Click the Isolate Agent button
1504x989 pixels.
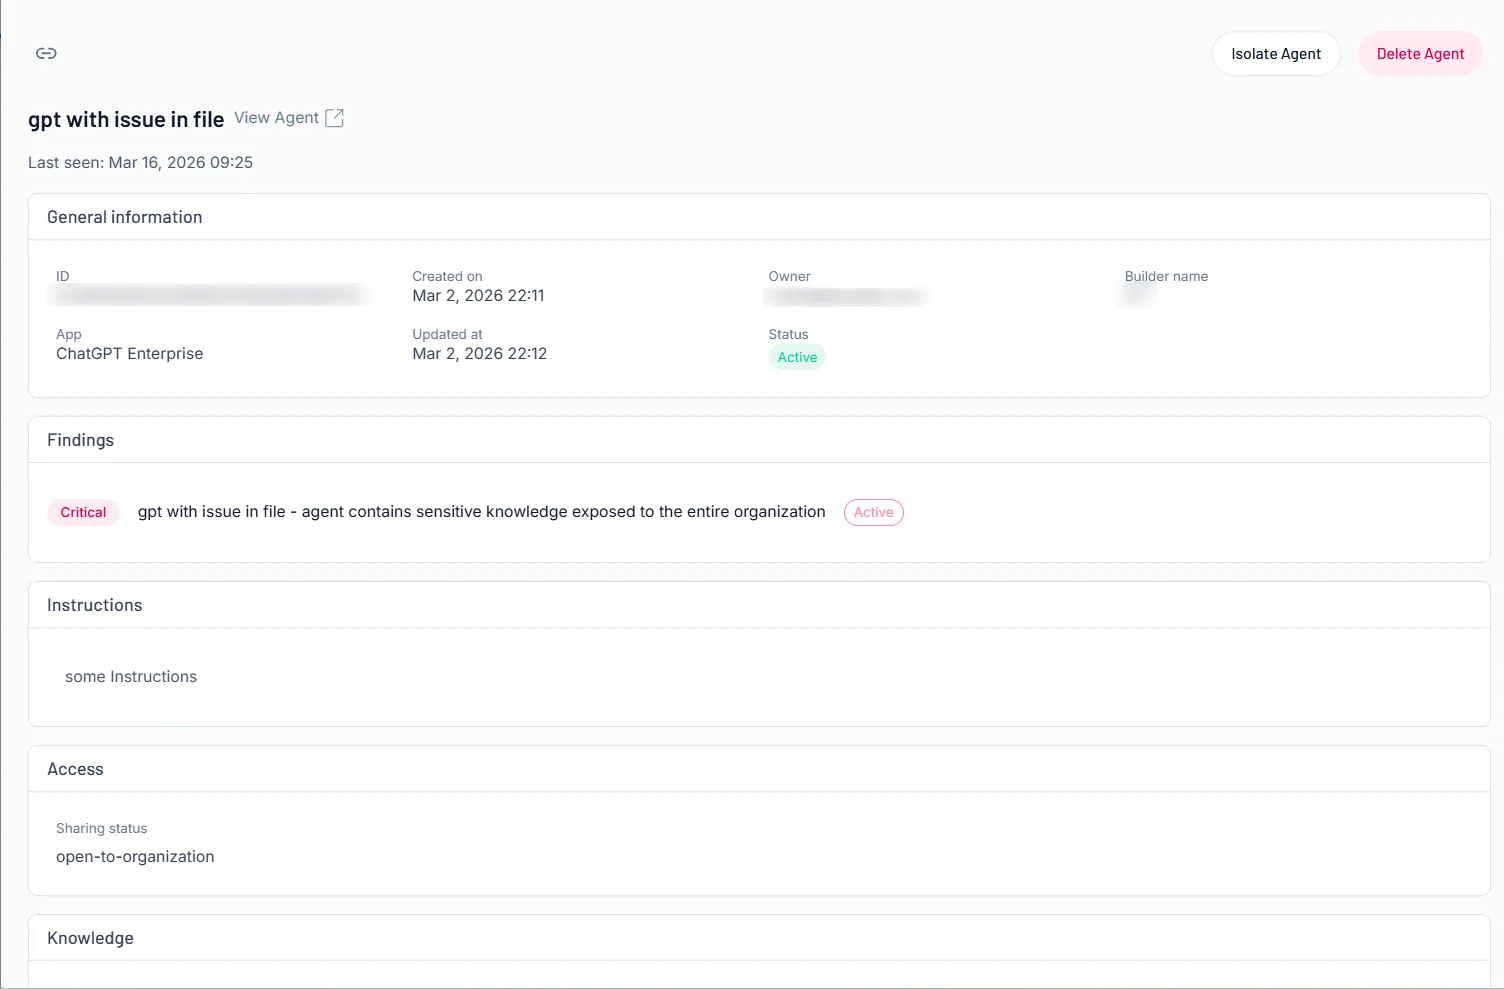coord(1276,54)
